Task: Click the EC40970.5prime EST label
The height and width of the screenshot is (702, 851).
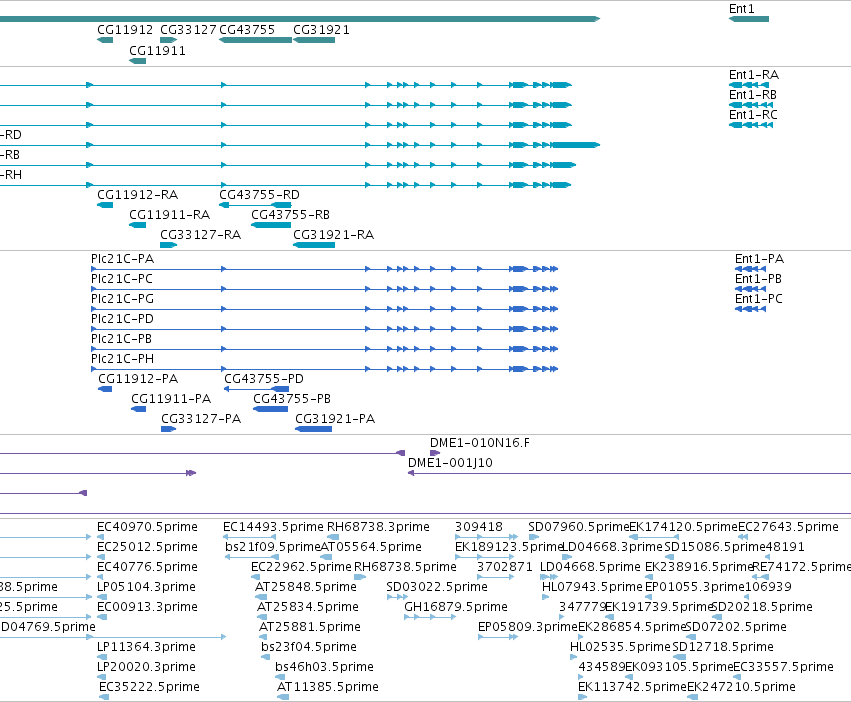Action: tap(147, 527)
